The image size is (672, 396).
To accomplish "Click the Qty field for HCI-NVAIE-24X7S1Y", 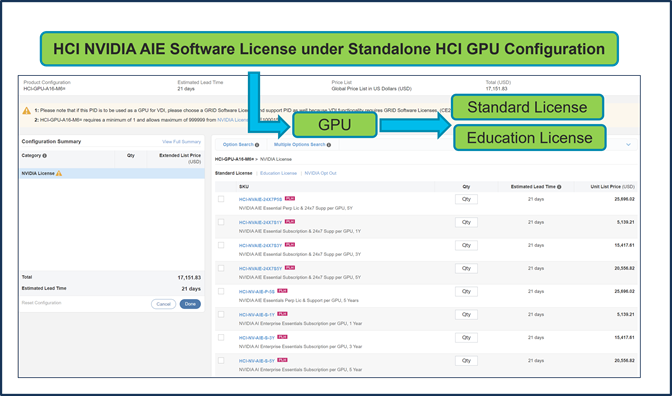I will 466,222.
